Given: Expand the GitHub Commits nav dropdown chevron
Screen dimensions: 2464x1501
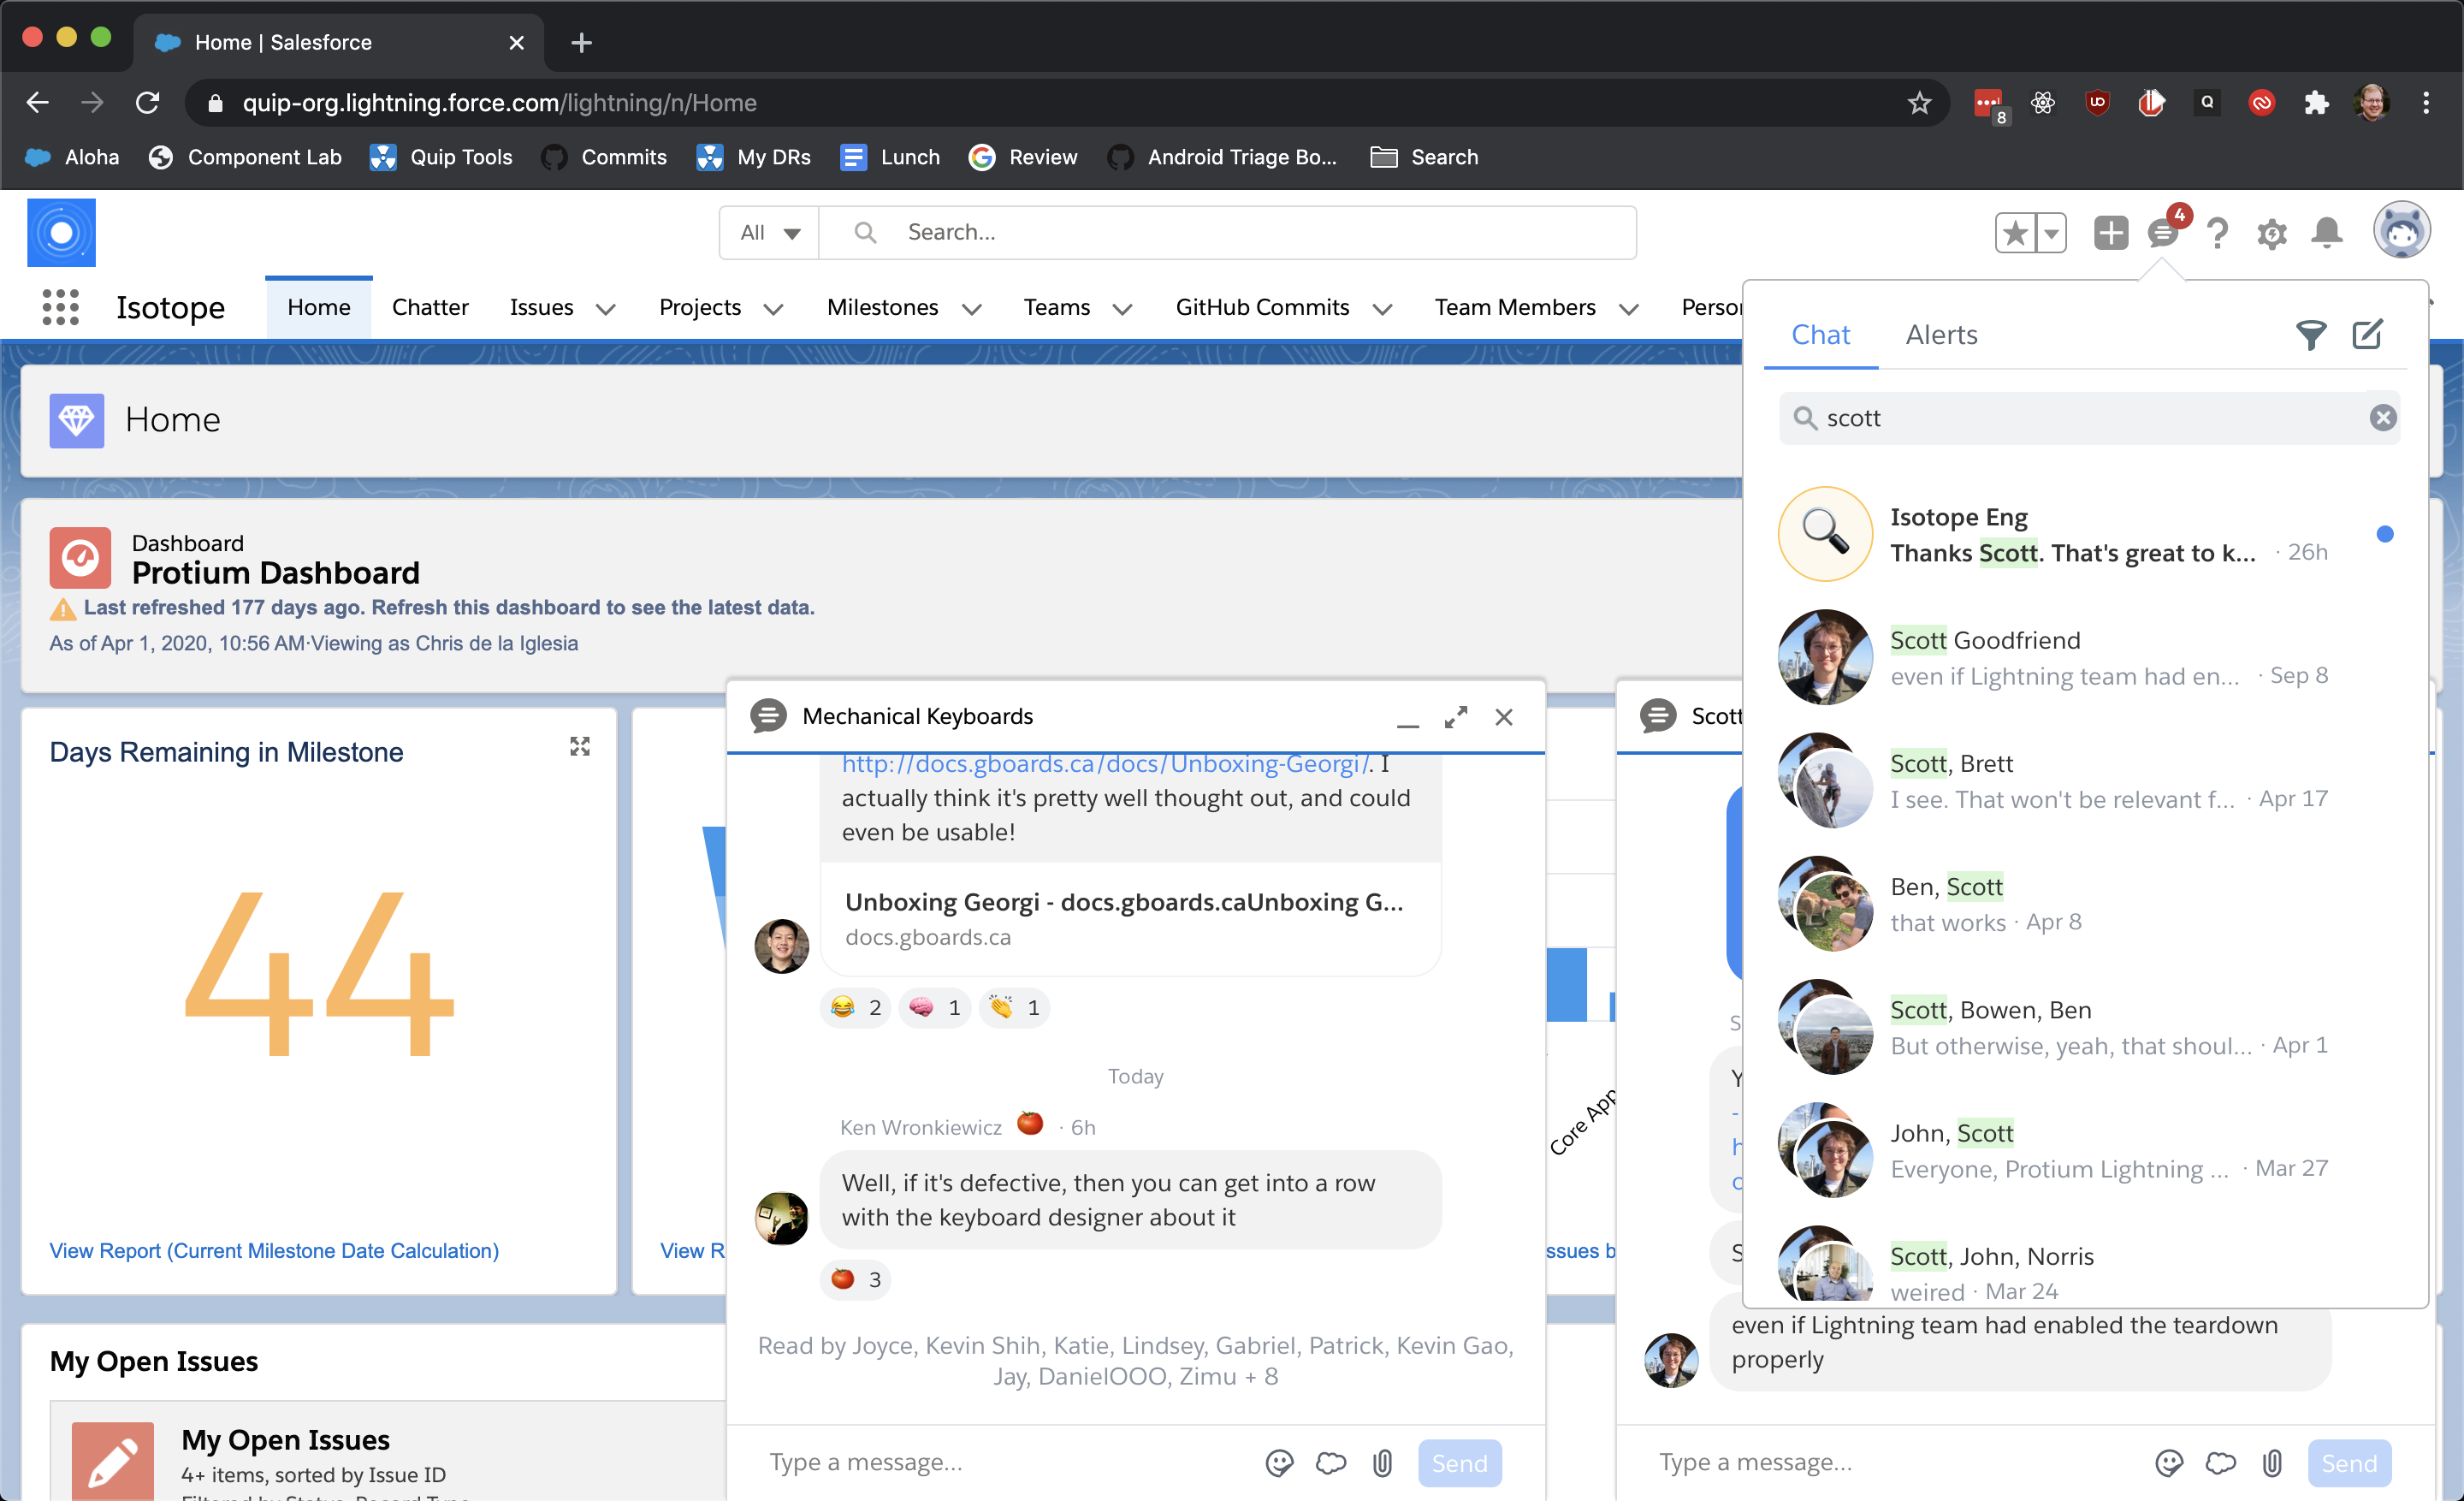Looking at the screenshot, I should (x=1382, y=309).
